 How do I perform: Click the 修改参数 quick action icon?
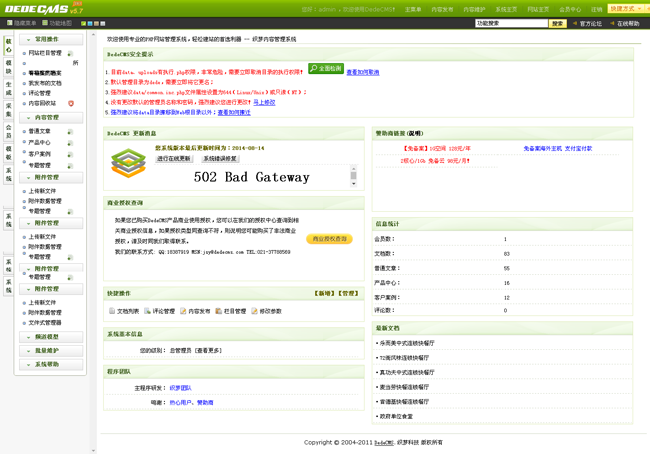point(254,311)
